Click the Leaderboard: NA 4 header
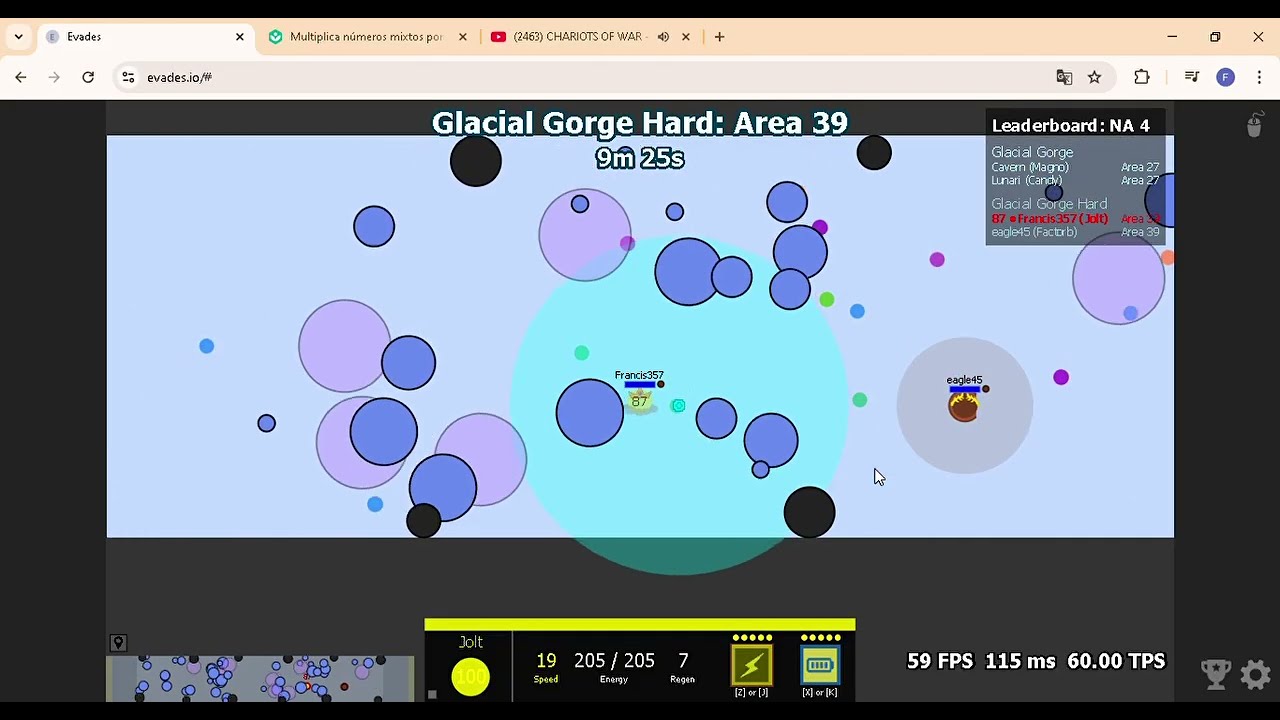The width and height of the screenshot is (1280, 720). 1070,126
